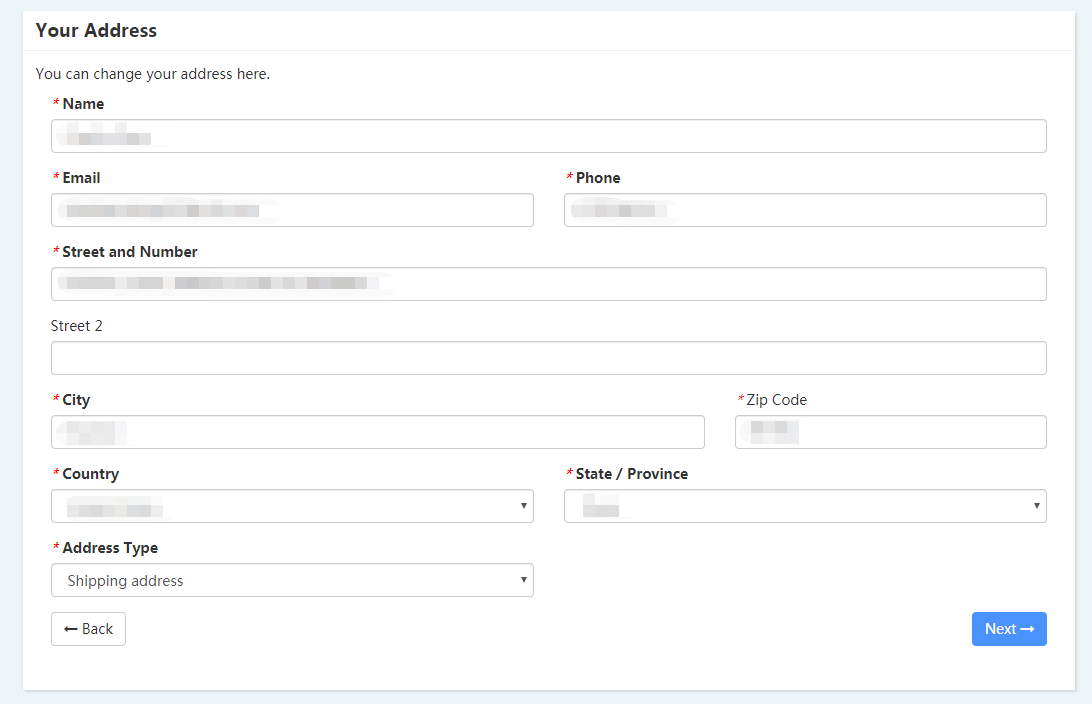Screen dimensions: 1092x704
Task: Click the Street and Number input box
Action: tap(548, 284)
